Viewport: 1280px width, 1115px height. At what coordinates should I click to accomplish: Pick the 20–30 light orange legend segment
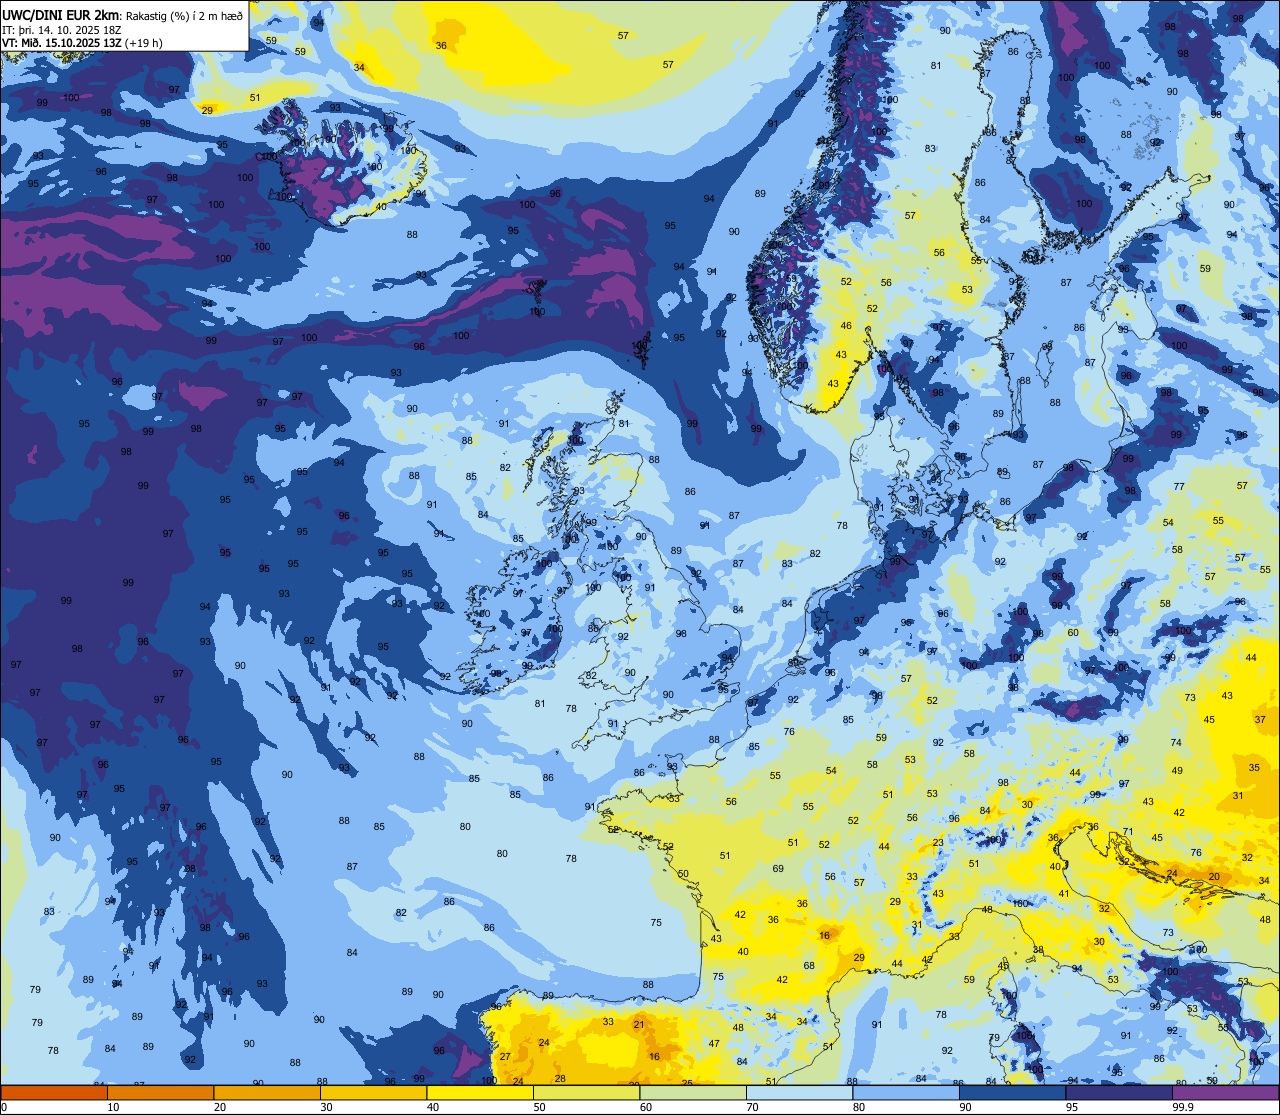click(267, 1093)
